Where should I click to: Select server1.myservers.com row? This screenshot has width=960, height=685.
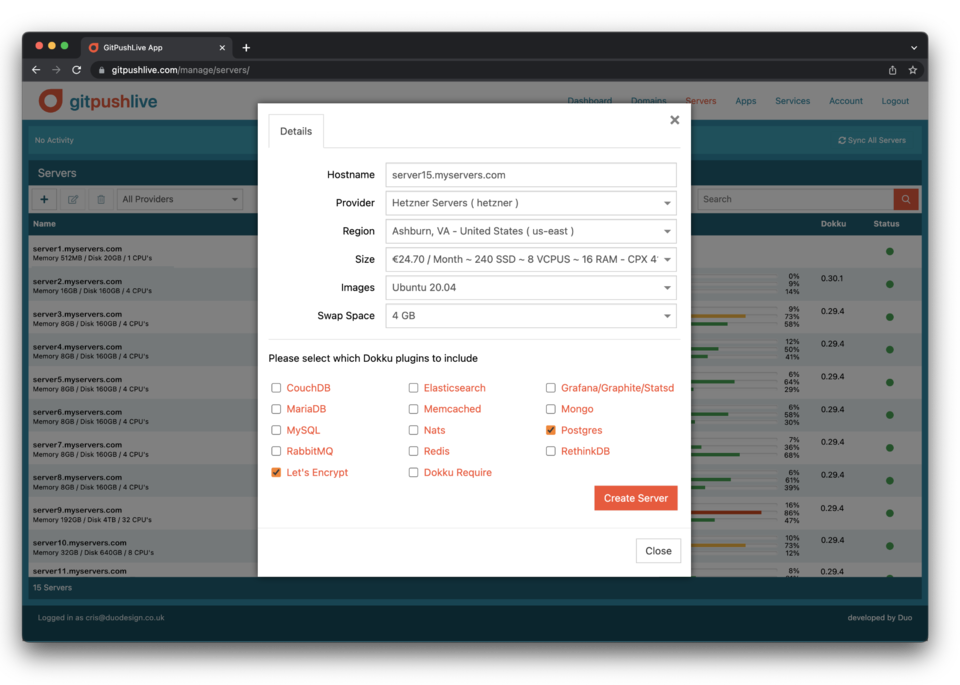(144, 252)
